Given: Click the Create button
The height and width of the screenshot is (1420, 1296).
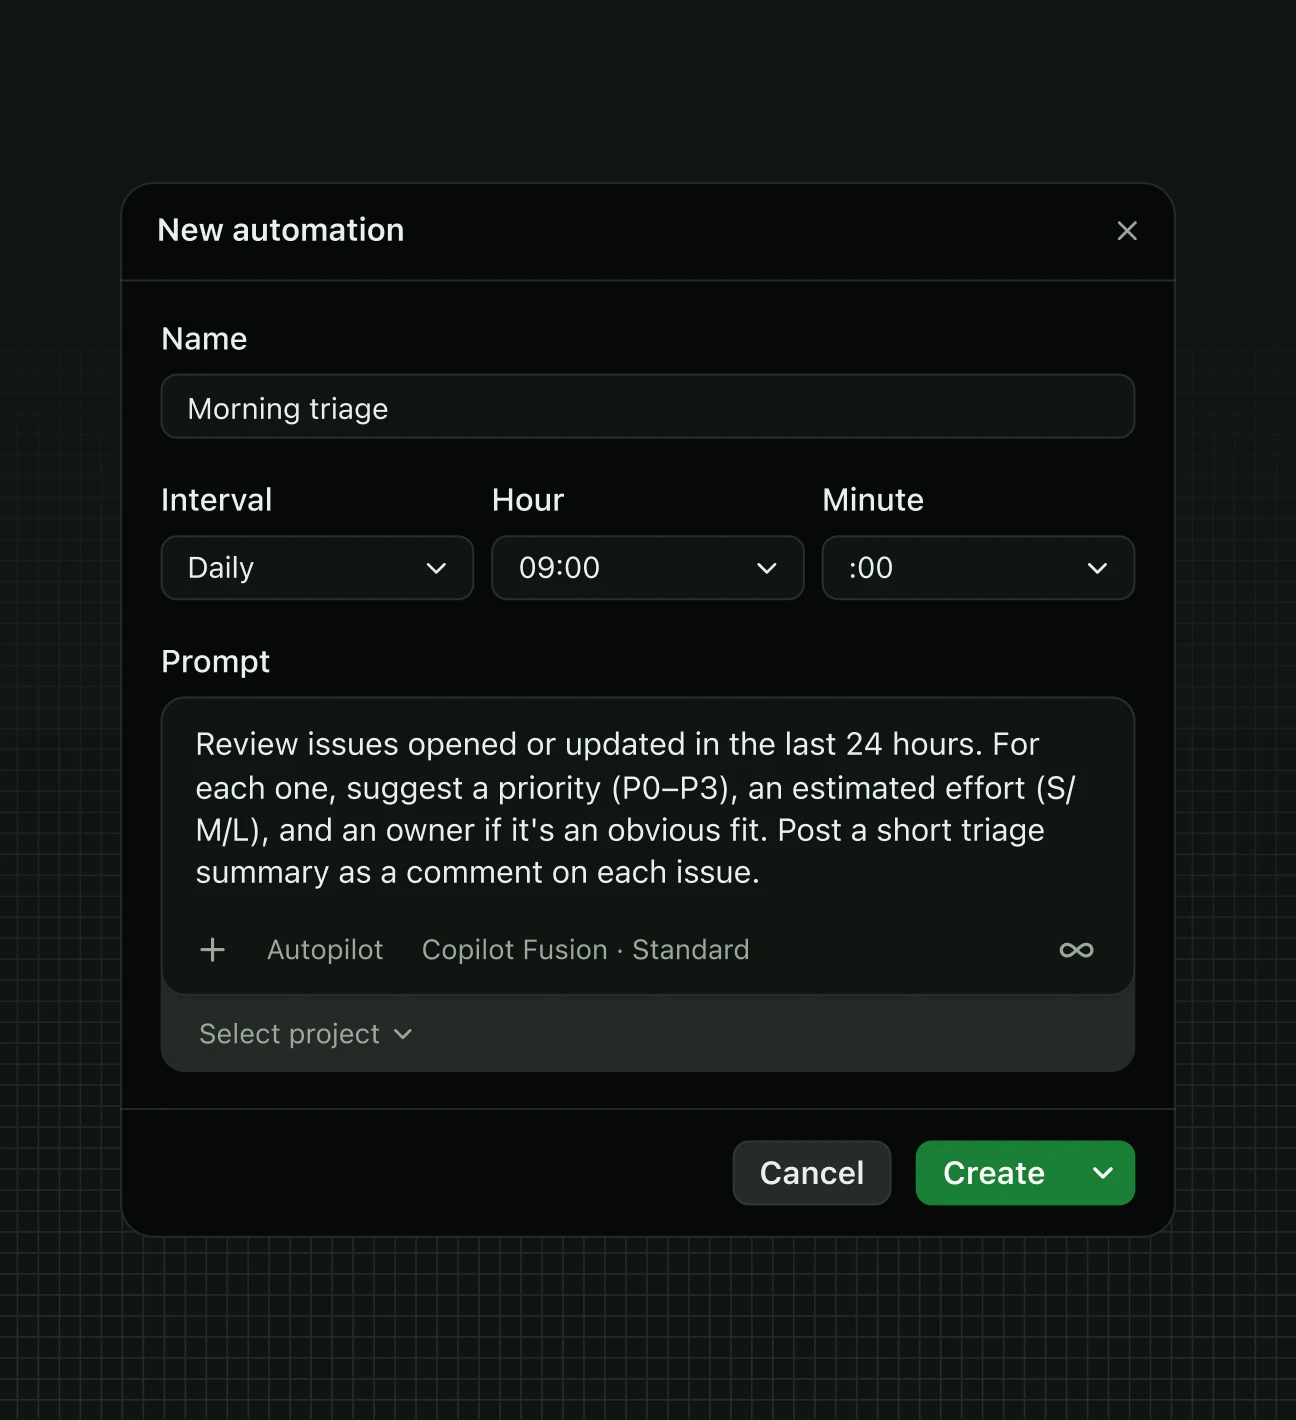Looking at the screenshot, I should [994, 1173].
